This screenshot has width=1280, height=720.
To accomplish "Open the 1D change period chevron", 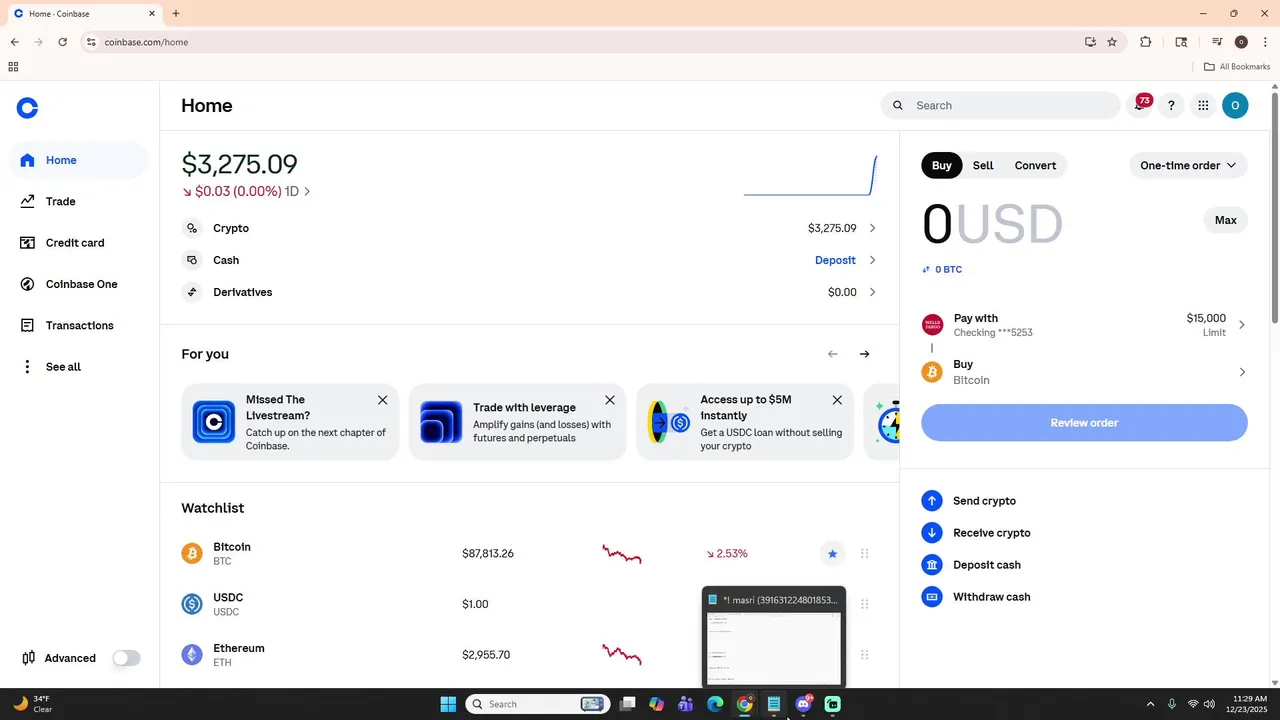I will point(307,191).
